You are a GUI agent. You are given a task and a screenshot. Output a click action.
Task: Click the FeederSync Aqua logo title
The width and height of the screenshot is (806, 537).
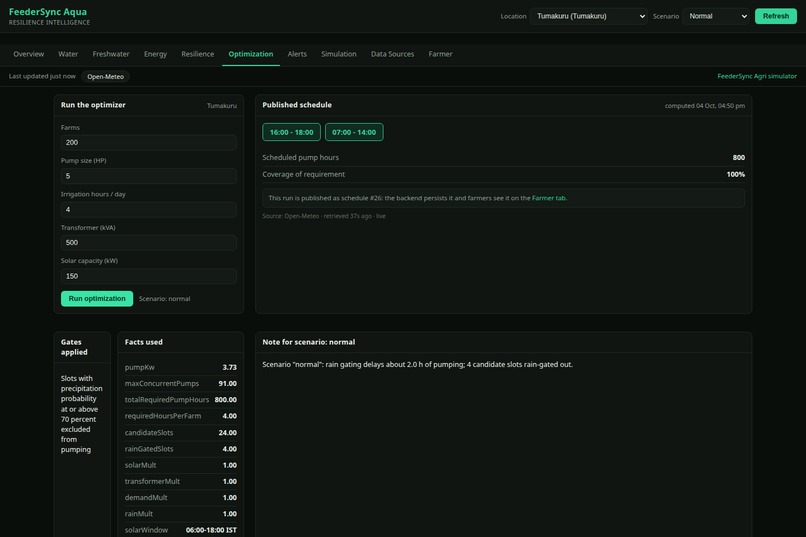48,12
